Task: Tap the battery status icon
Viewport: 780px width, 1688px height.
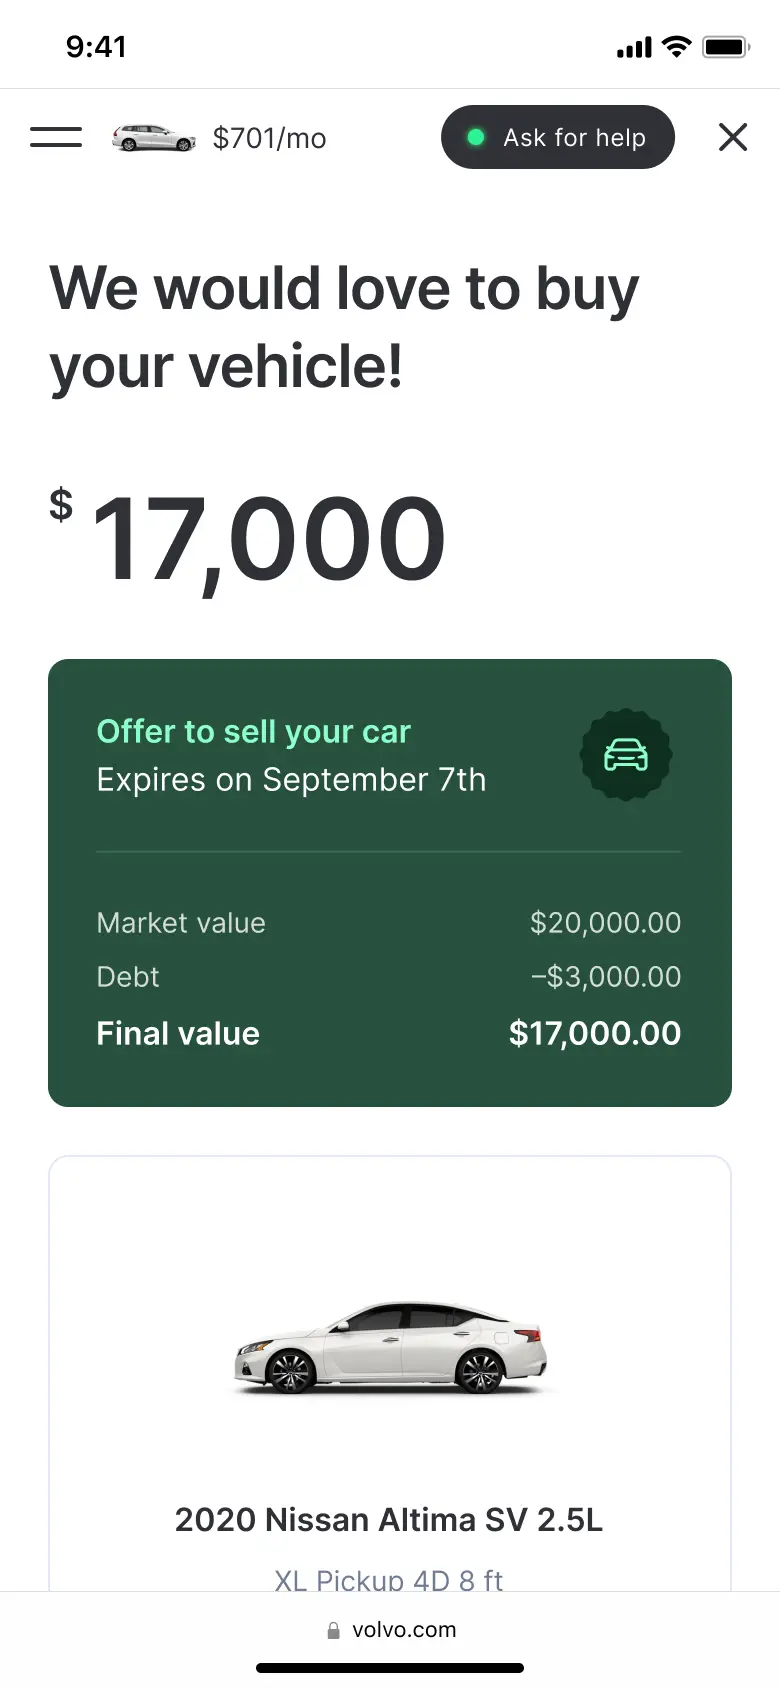Action: point(726,46)
